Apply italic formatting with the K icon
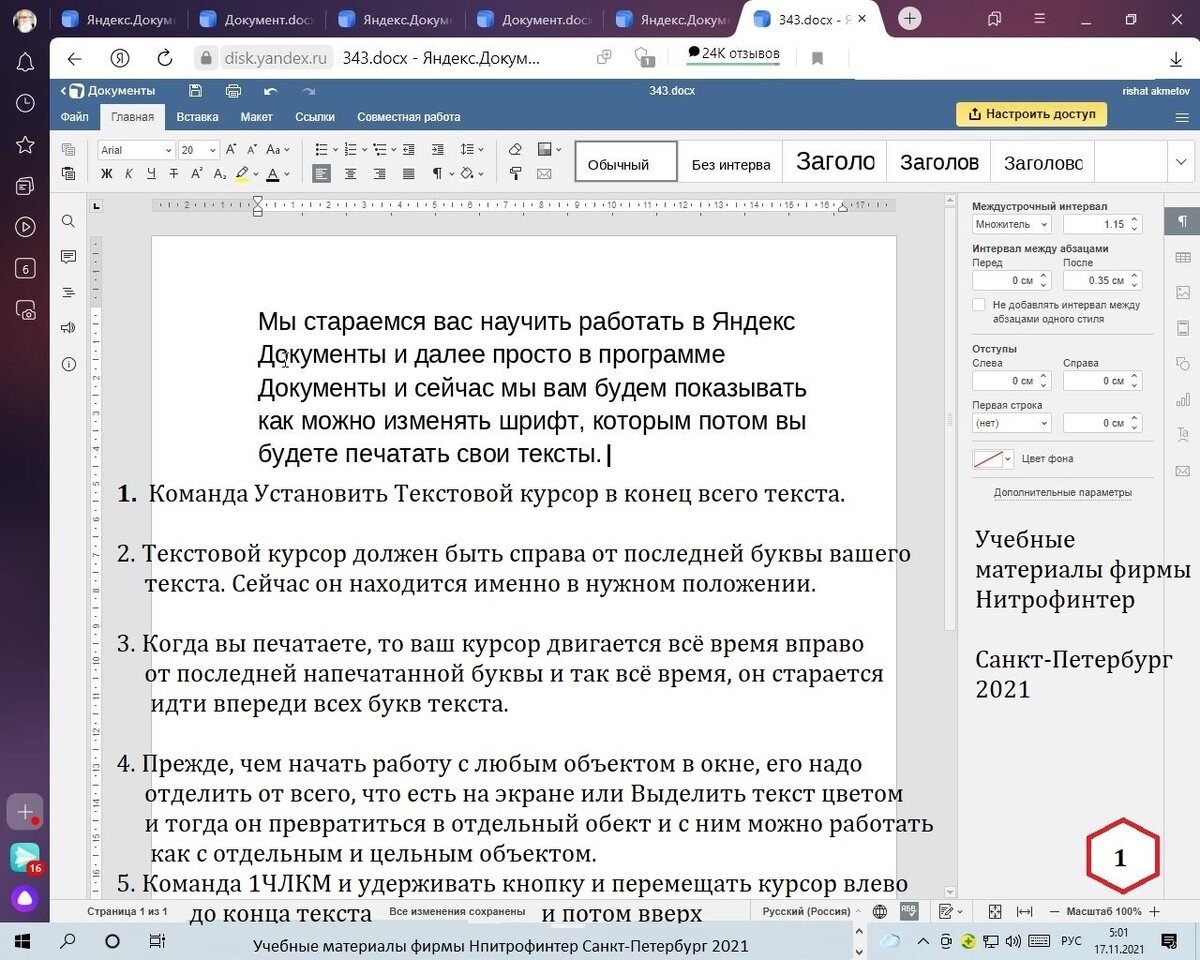The image size is (1200, 960). pos(129,174)
